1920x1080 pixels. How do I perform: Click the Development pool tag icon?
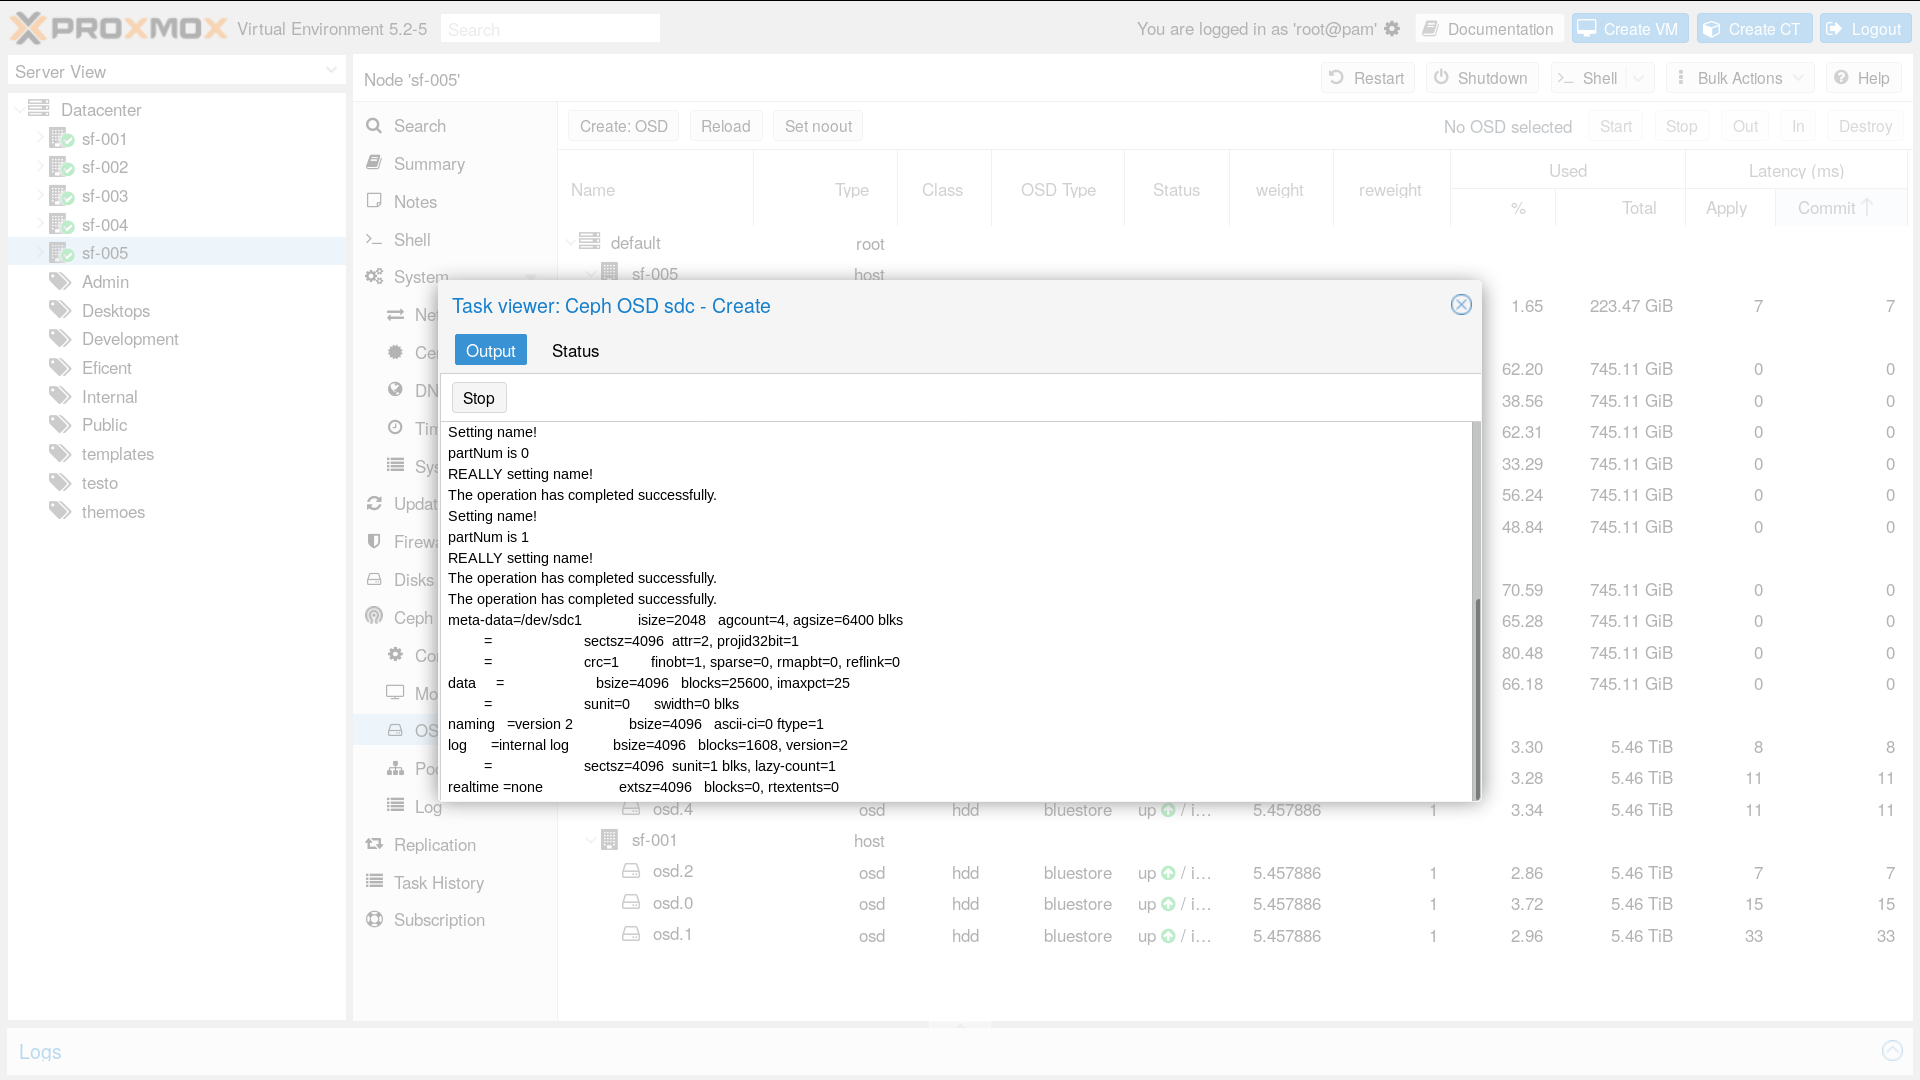pyautogui.click(x=61, y=338)
